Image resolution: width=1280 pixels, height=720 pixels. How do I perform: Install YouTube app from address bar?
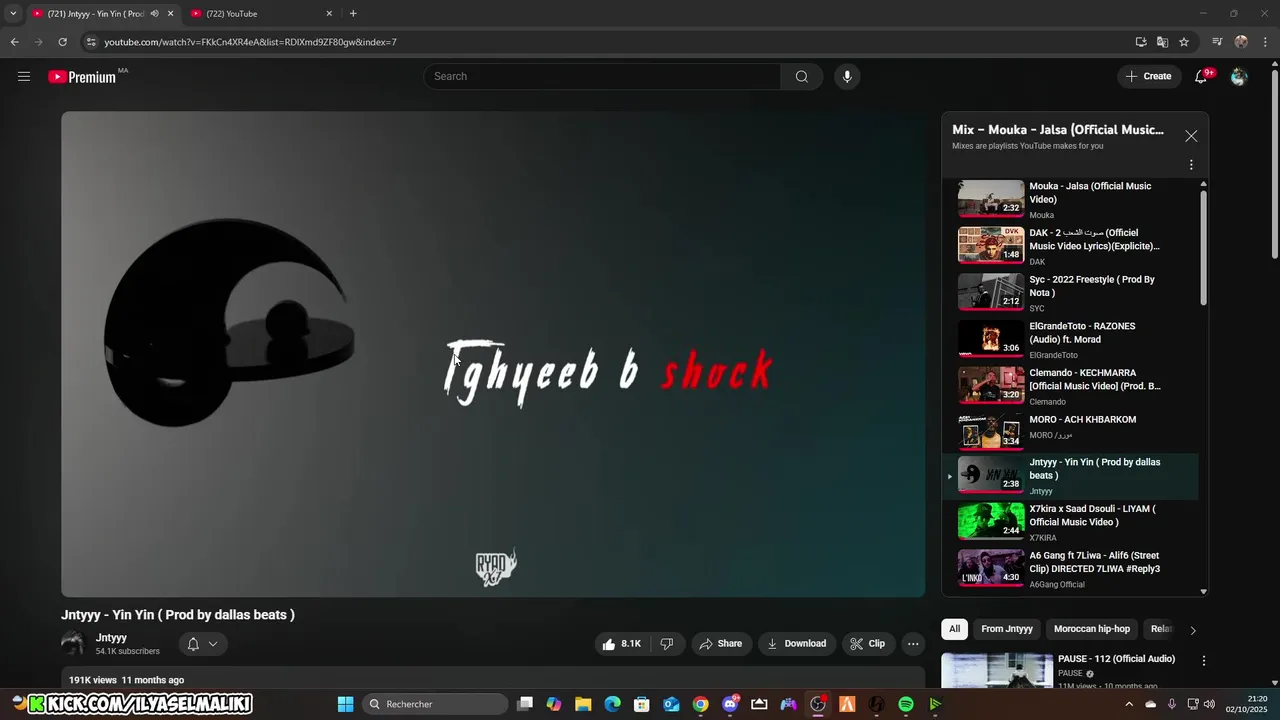pyautogui.click(x=1141, y=42)
